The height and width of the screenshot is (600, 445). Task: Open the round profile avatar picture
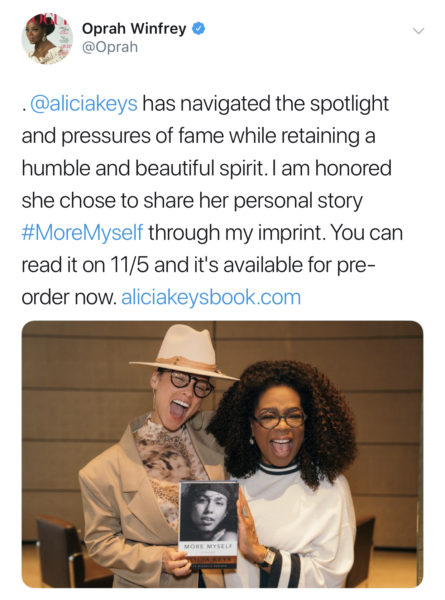click(x=47, y=38)
